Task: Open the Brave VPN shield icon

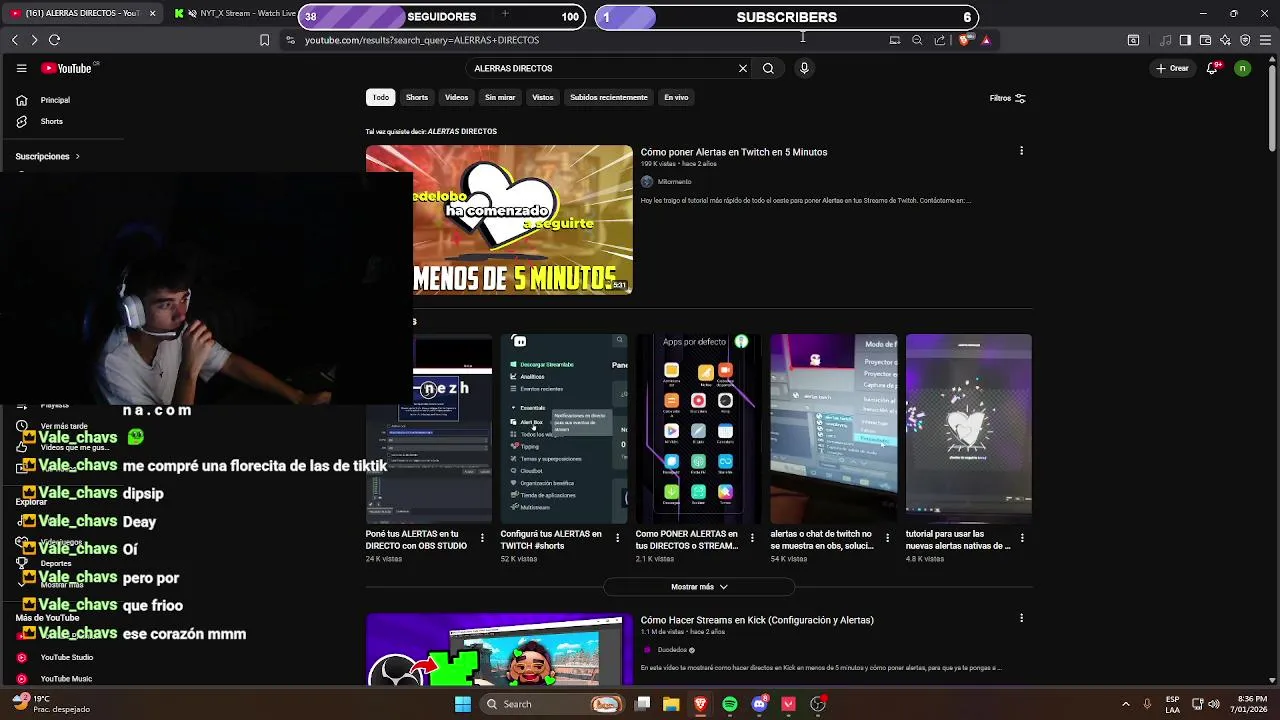Action: (1245, 40)
